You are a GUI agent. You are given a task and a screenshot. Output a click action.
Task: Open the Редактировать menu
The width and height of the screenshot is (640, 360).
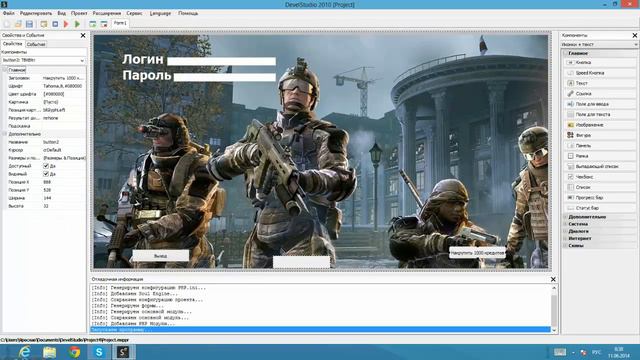point(36,13)
